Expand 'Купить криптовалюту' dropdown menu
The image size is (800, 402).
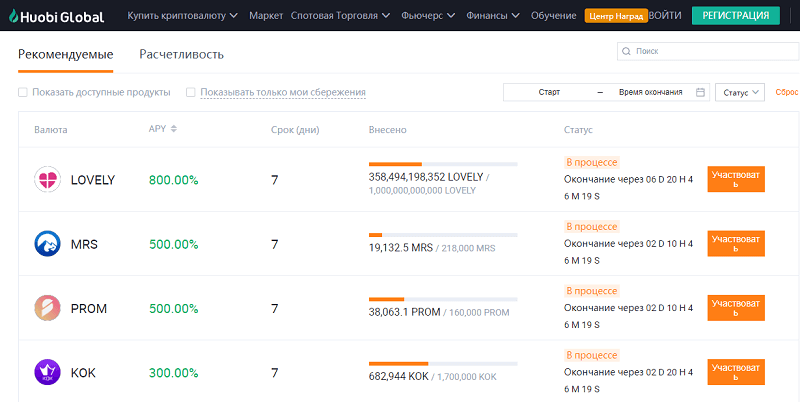pos(183,16)
